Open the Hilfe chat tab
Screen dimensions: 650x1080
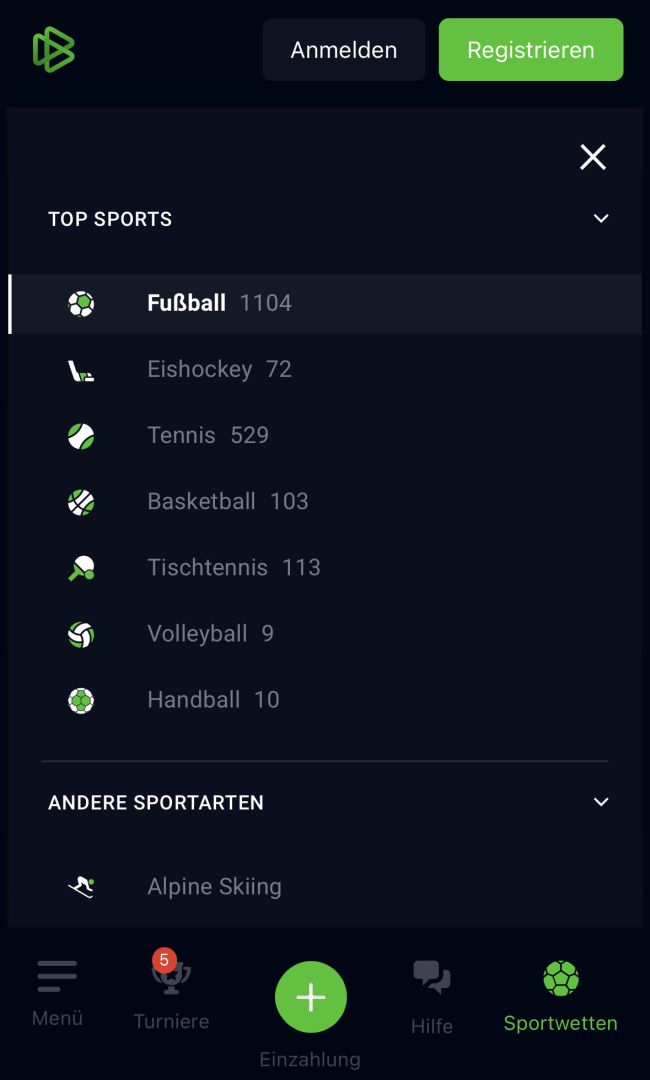tap(432, 994)
